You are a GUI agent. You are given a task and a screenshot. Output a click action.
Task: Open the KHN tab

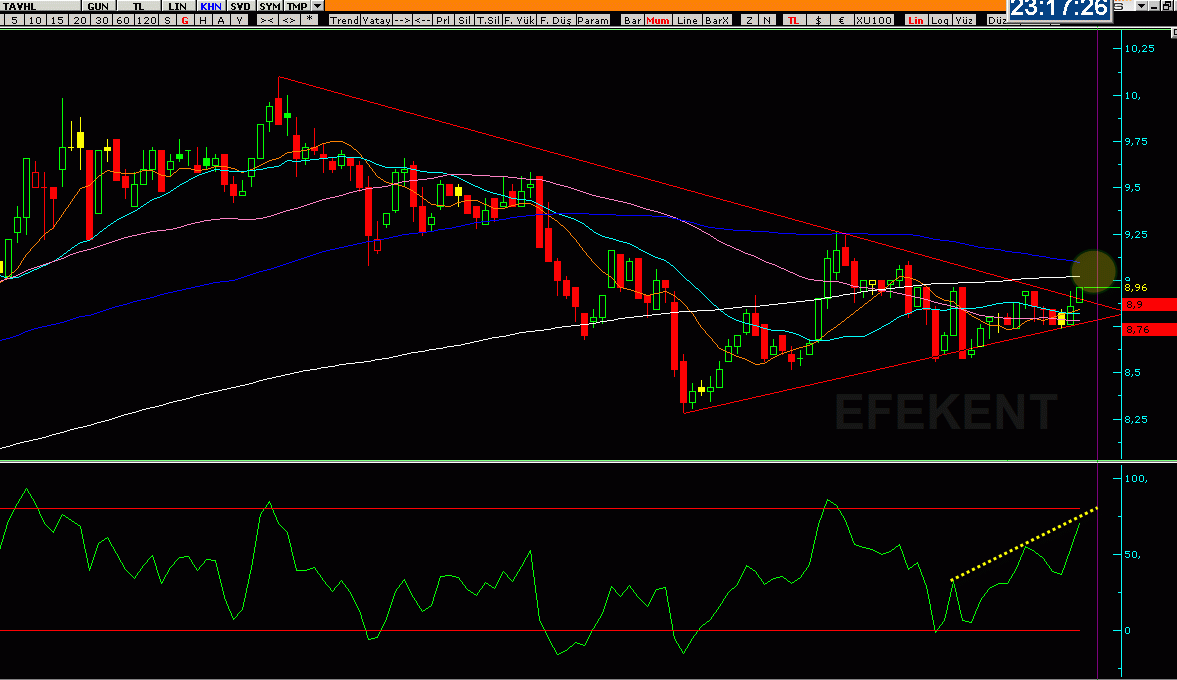pos(211,6)
